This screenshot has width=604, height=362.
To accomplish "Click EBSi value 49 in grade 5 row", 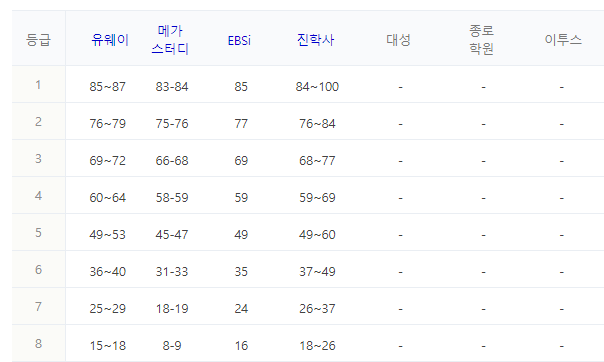I will pyautogui.click(x=241, y=235).
